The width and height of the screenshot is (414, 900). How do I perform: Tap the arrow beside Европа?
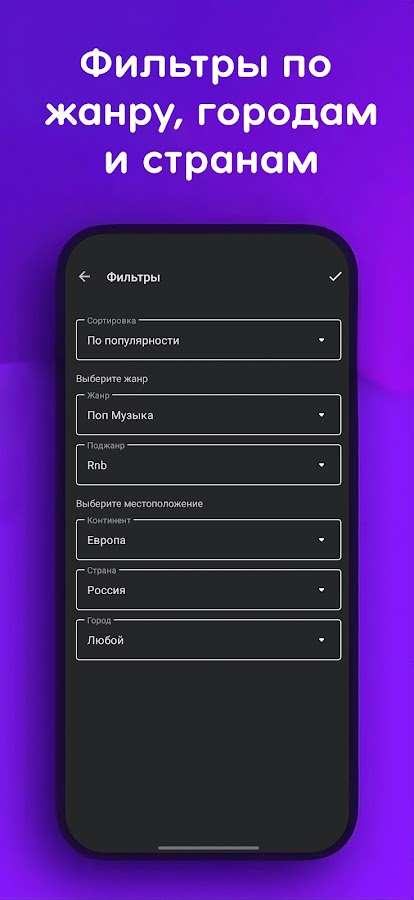click(322, 540)
